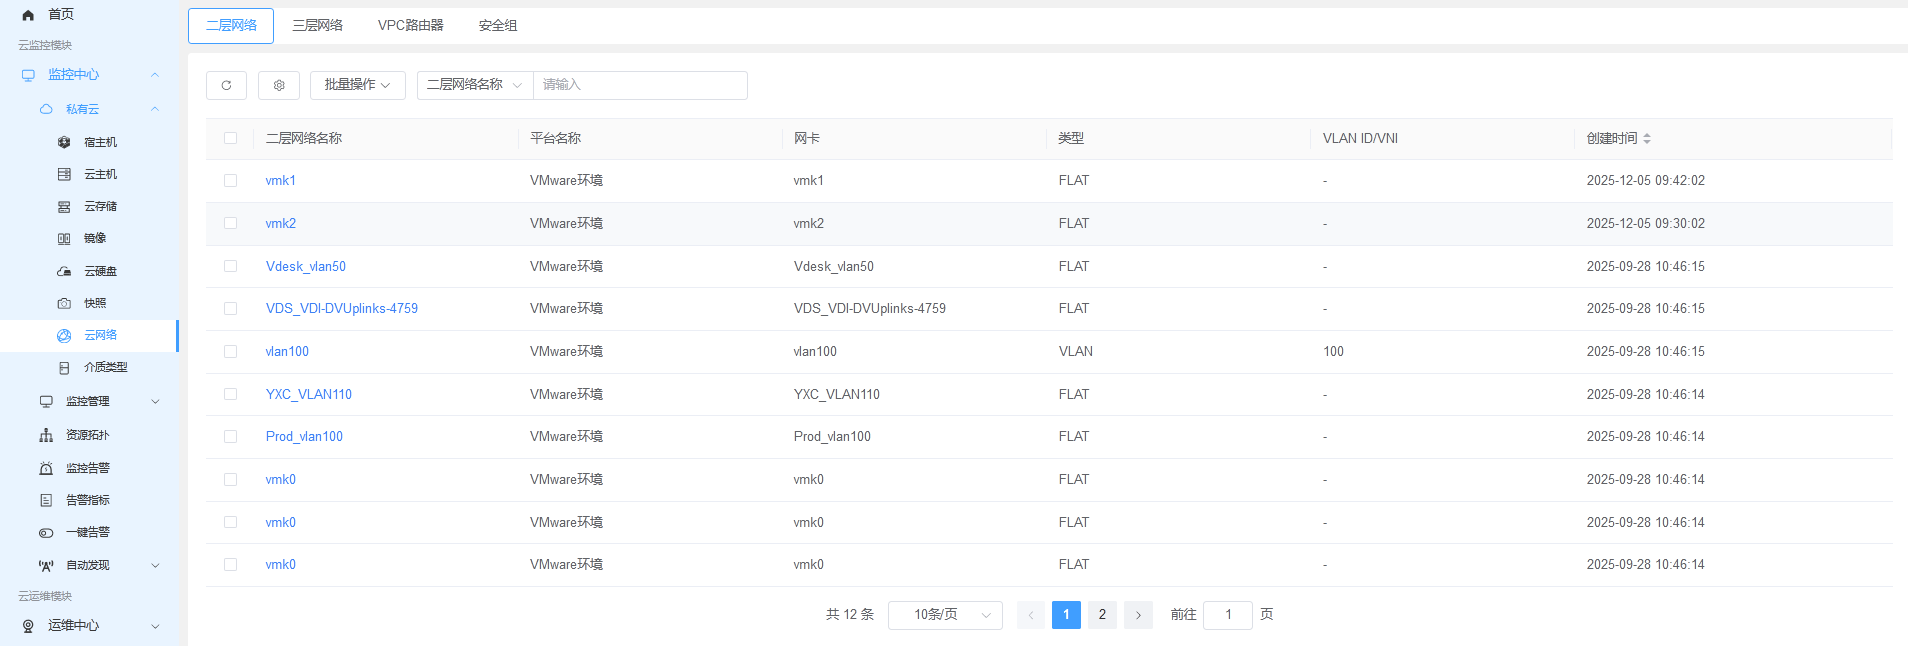
Task: Collapse the 监控中心 section chevron
Action: [x=155, y=75]
